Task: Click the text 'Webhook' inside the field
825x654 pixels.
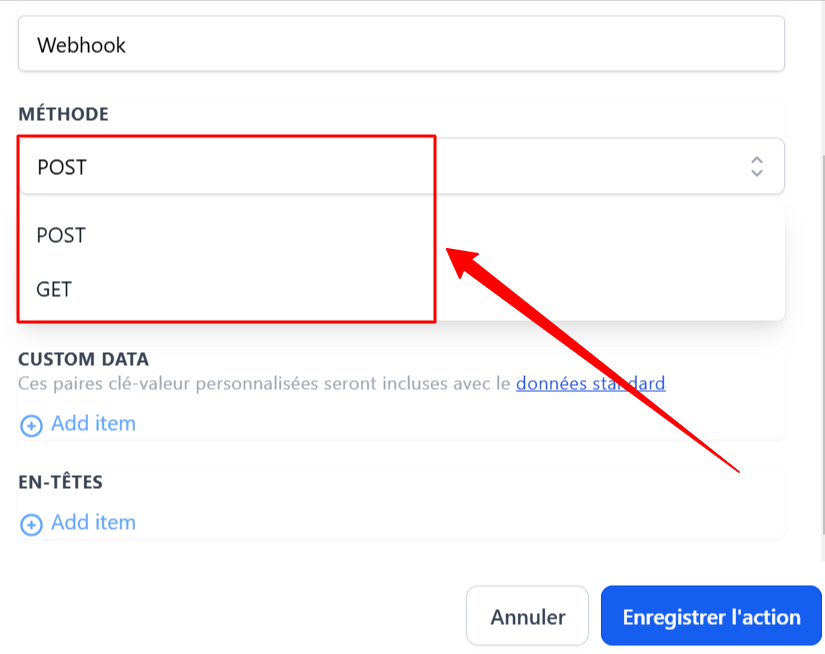Action: 82,45
